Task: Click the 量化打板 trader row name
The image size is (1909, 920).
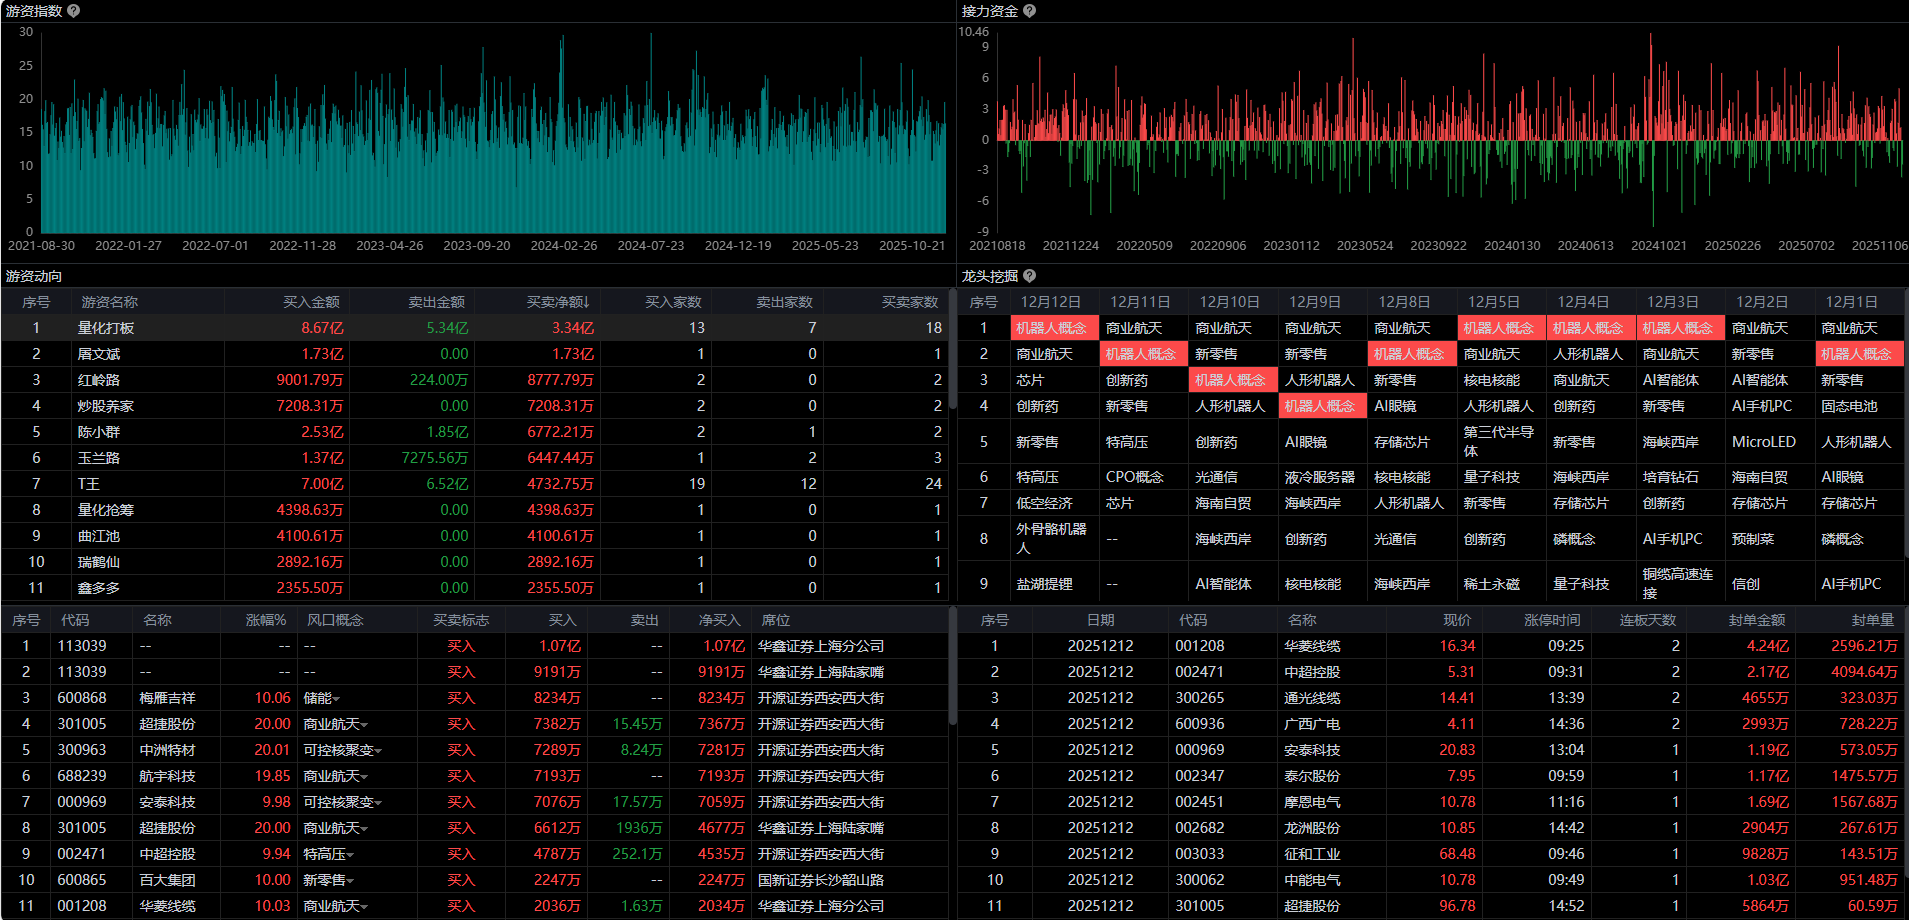Action: [x=106, y=328]
